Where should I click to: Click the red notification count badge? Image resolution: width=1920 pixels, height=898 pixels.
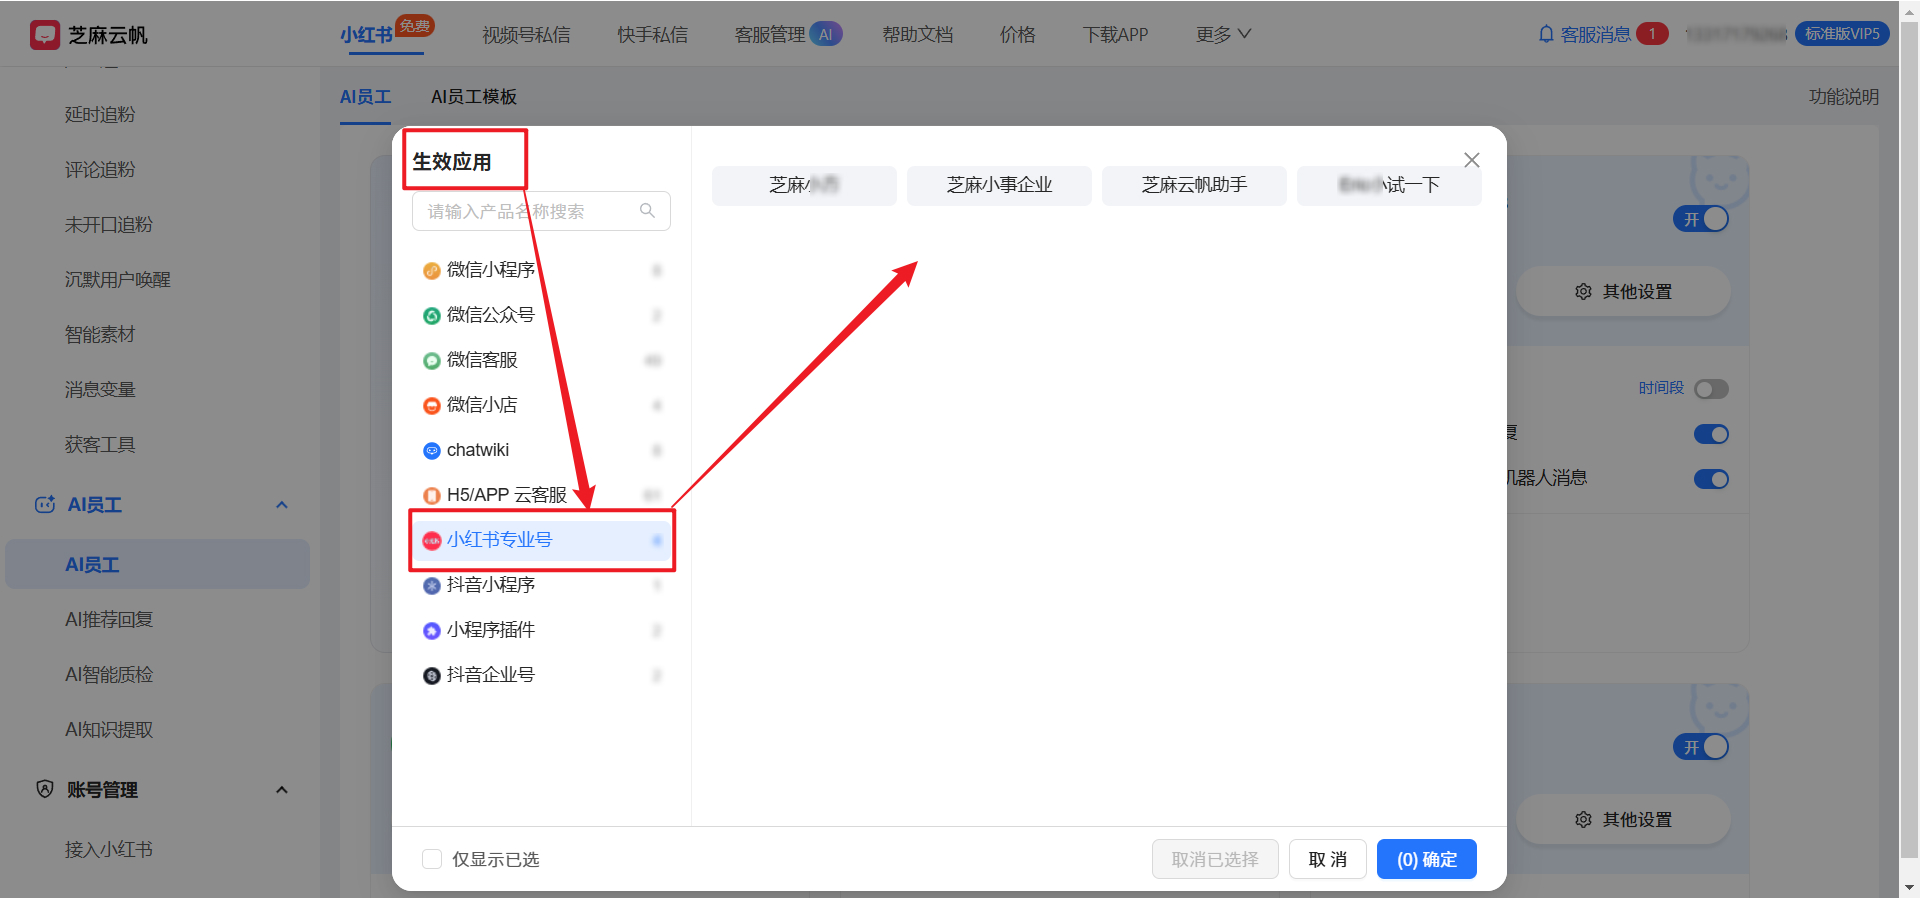1652,34
